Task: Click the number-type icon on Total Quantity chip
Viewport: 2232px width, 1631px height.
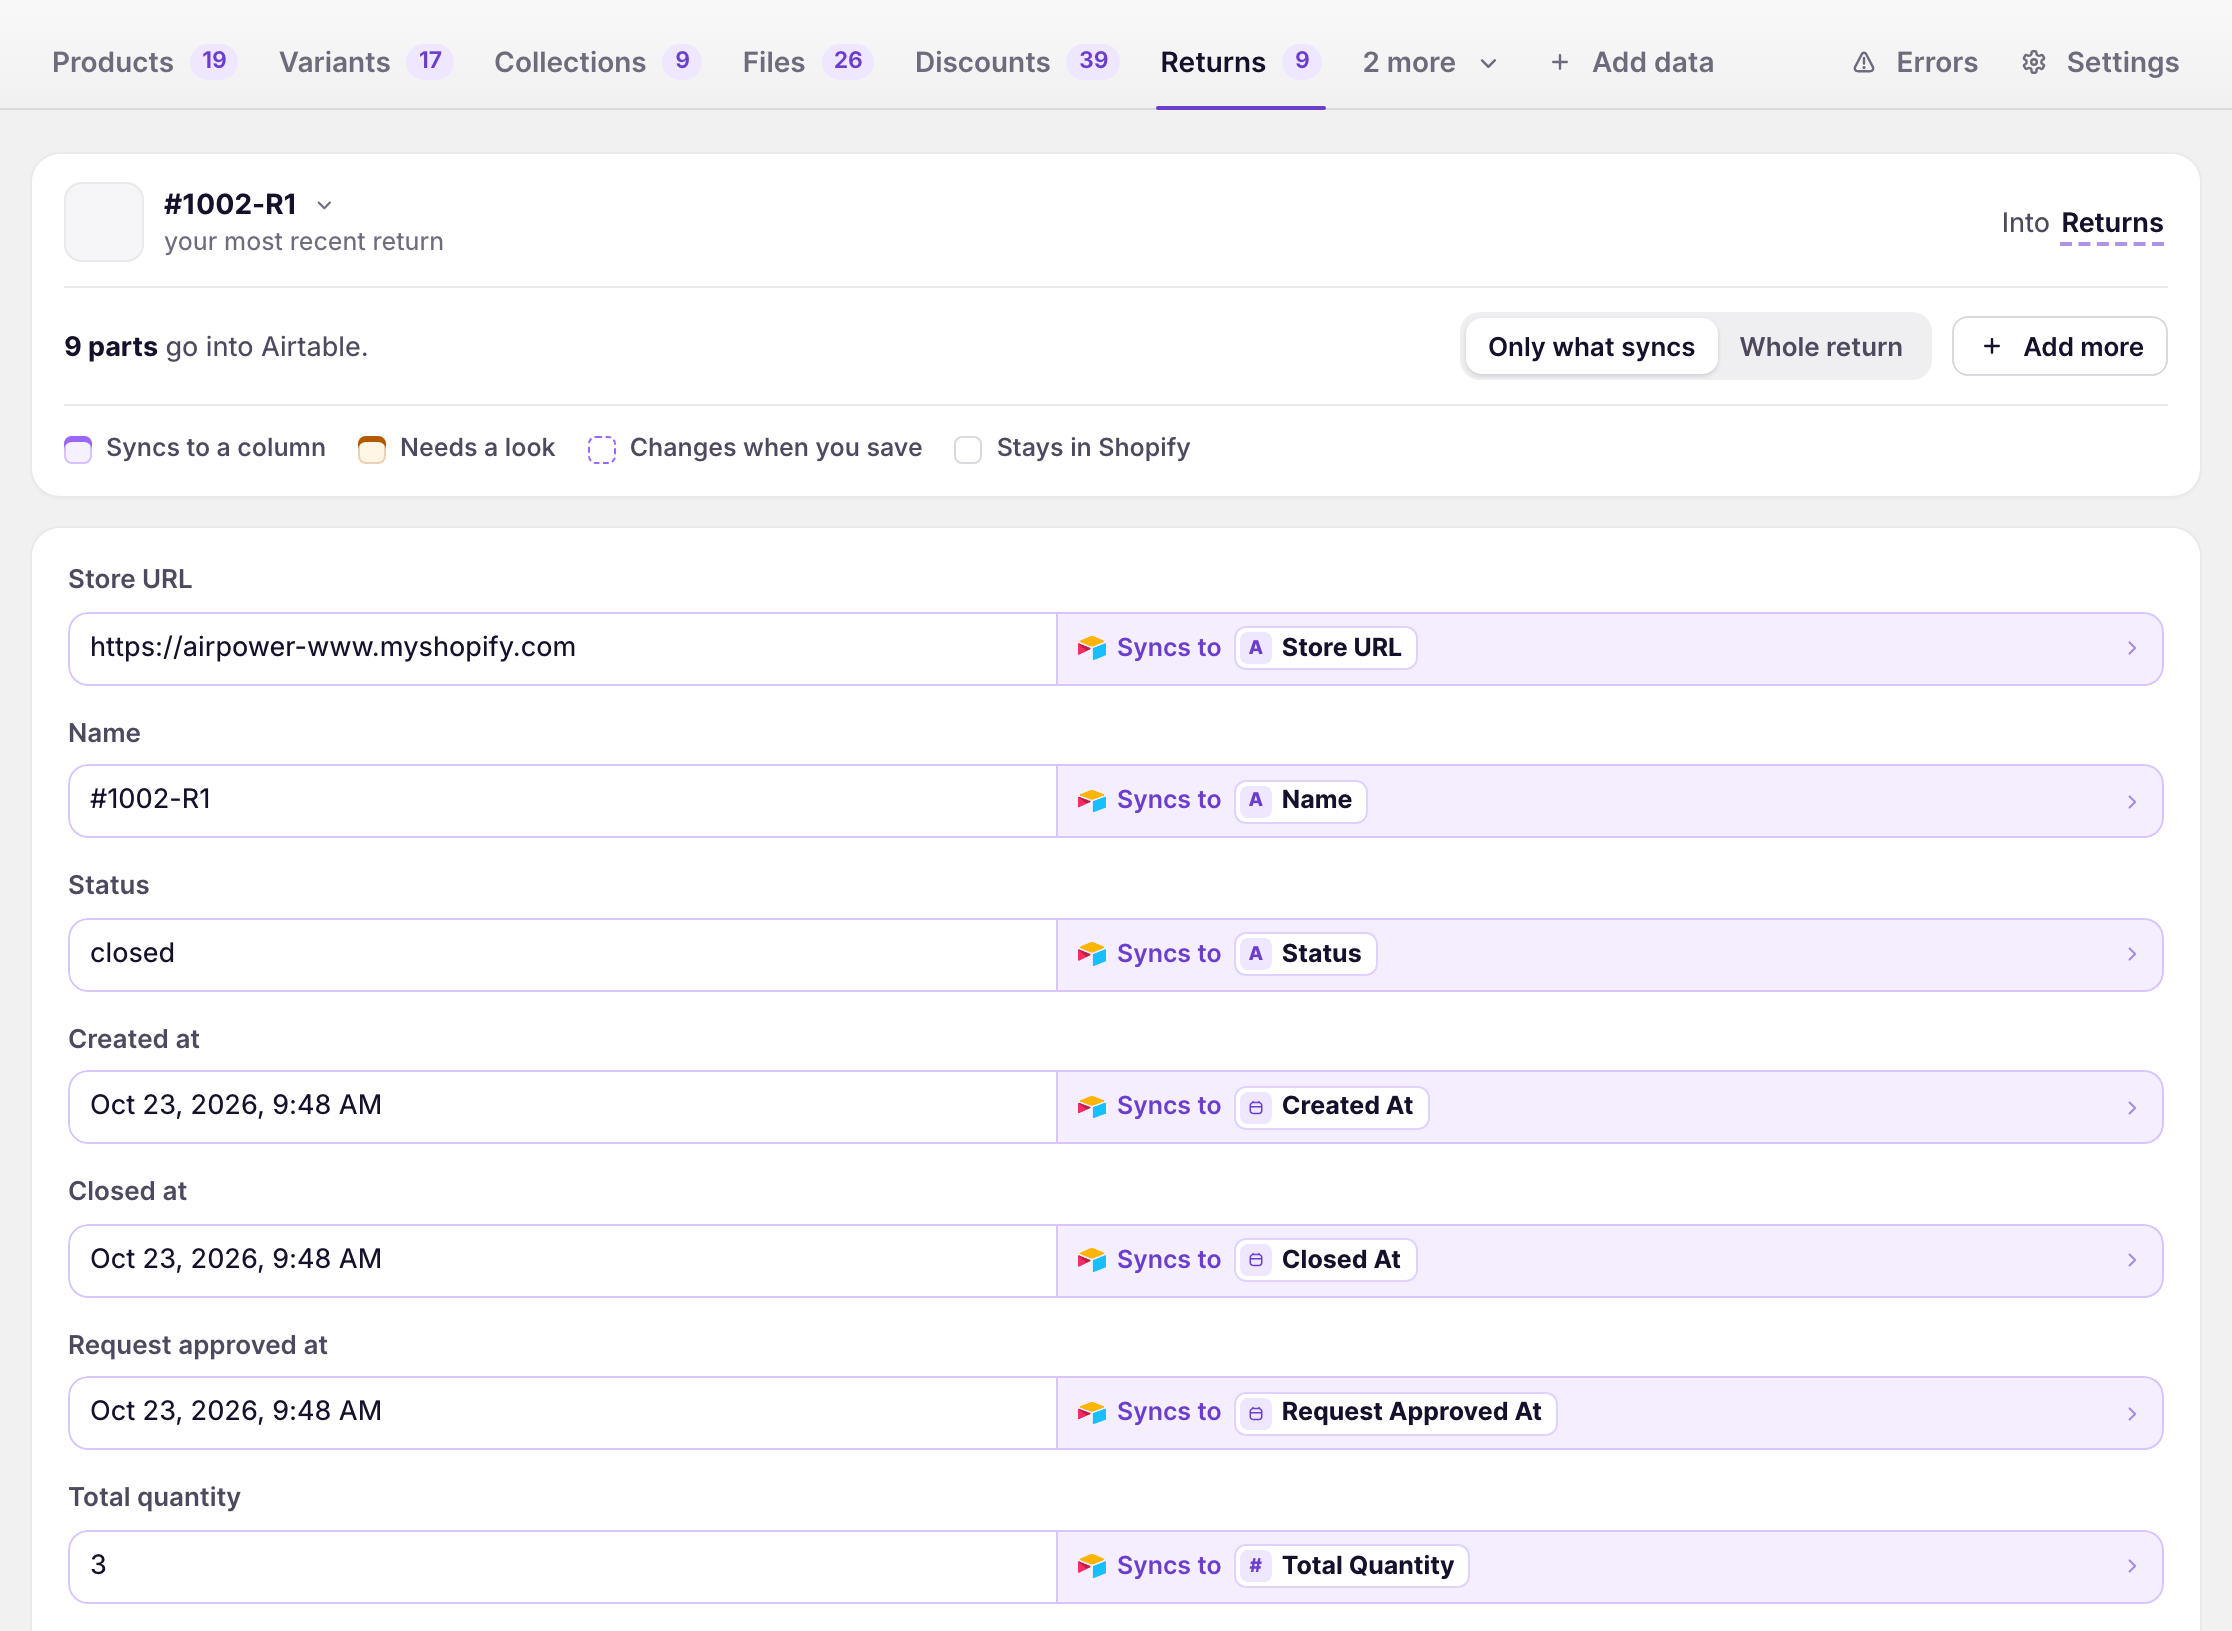Action: [1255, 1566]
